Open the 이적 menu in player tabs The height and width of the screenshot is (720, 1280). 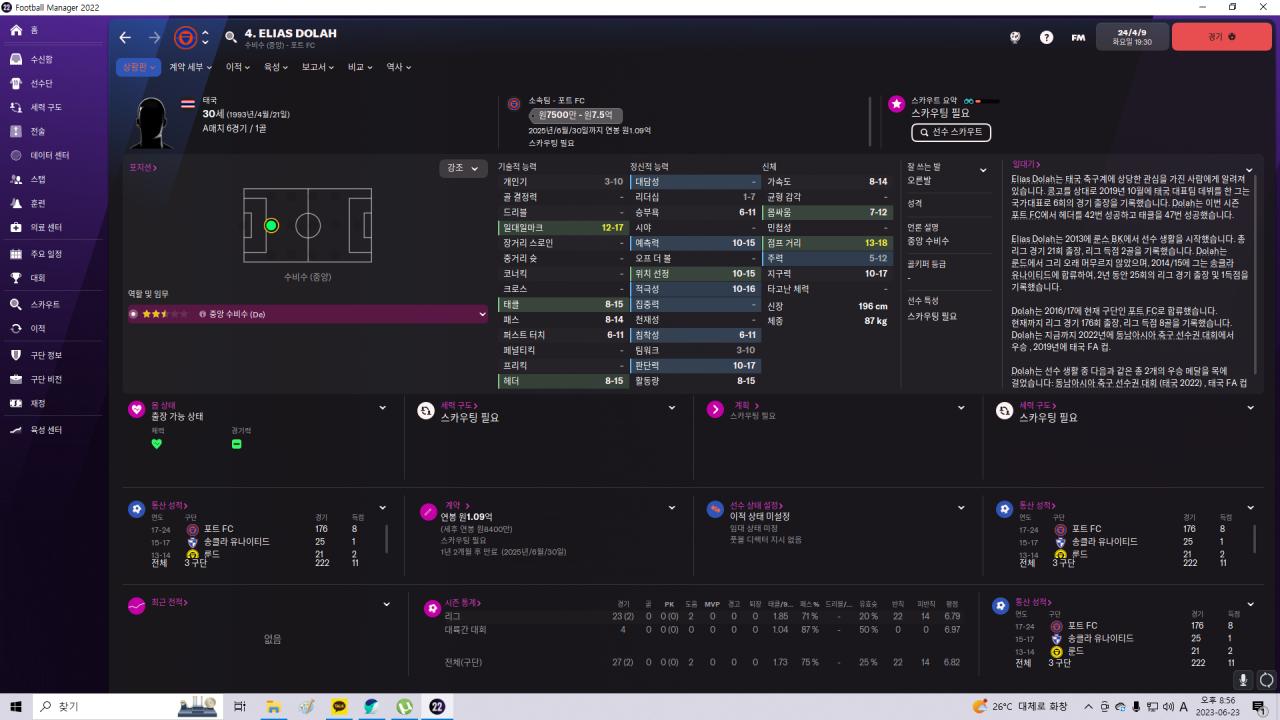click(240, 67)
